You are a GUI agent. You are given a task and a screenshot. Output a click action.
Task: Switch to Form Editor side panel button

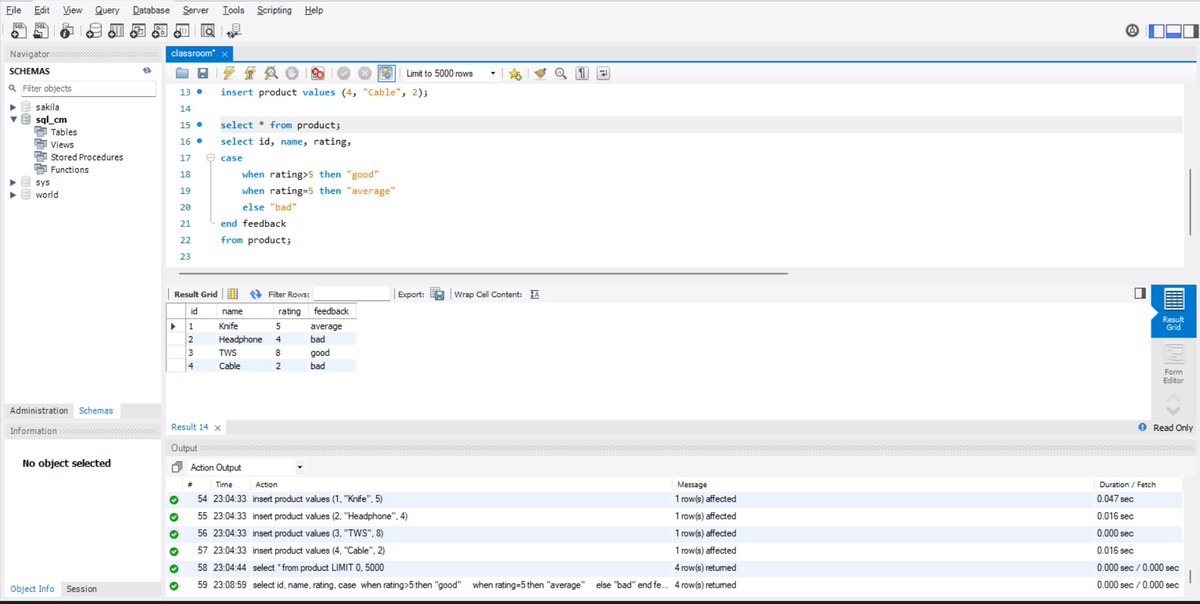point(1173,363)
